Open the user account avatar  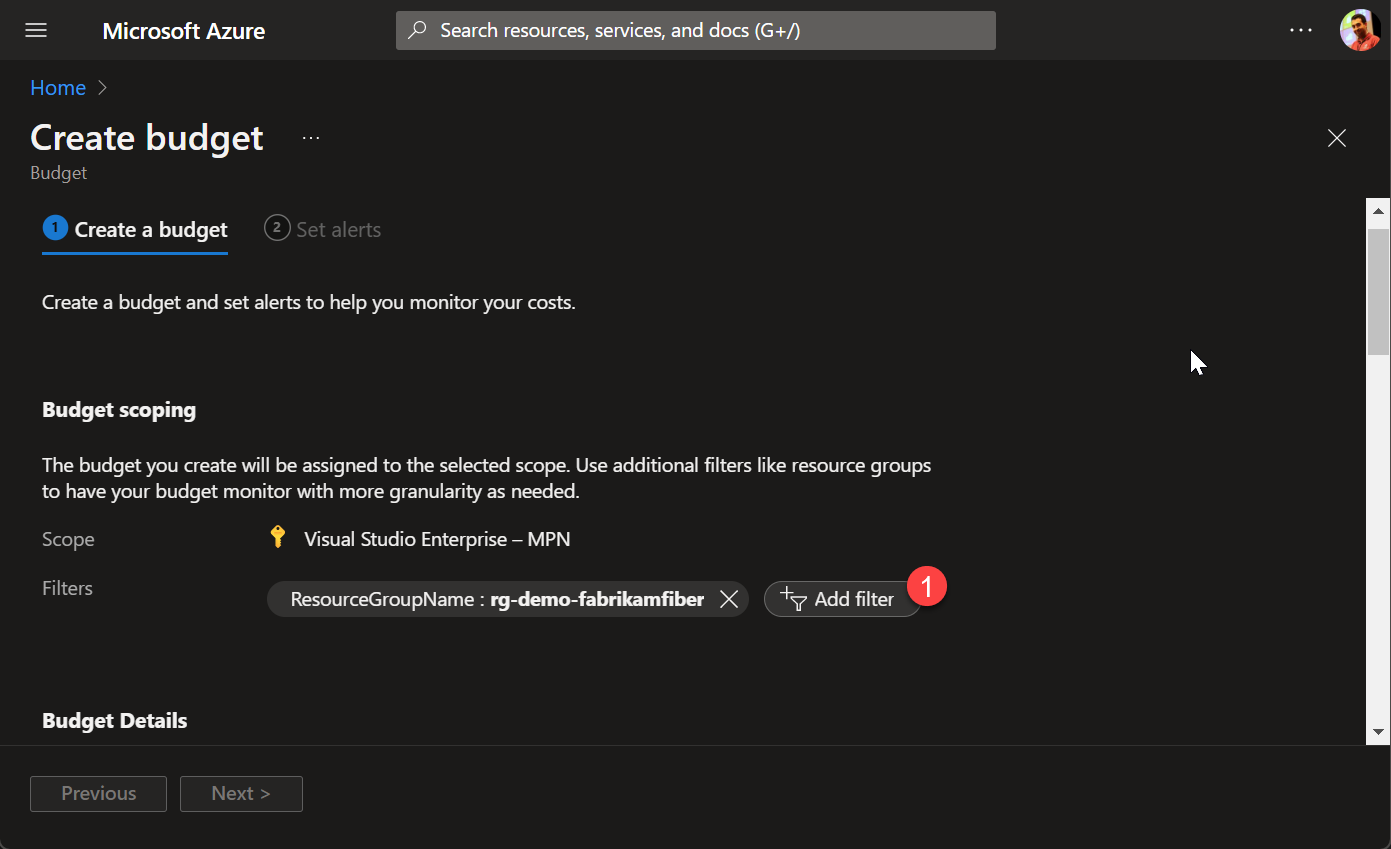point(1360,30)
